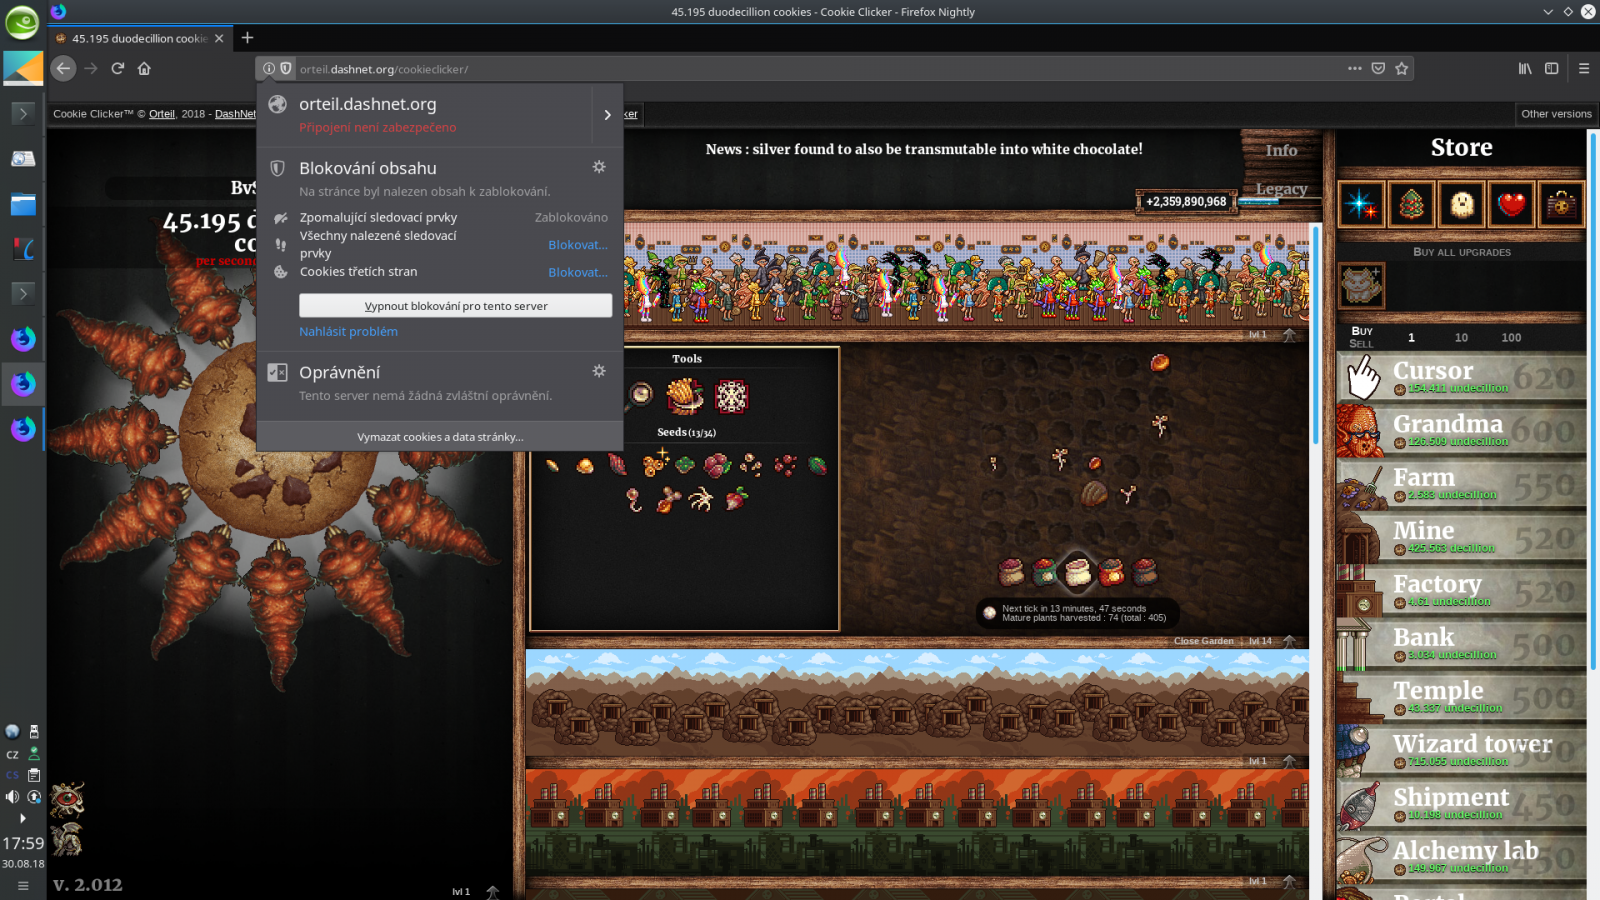
Task: Bookmark this page with the star icon
Action: 1402,68
